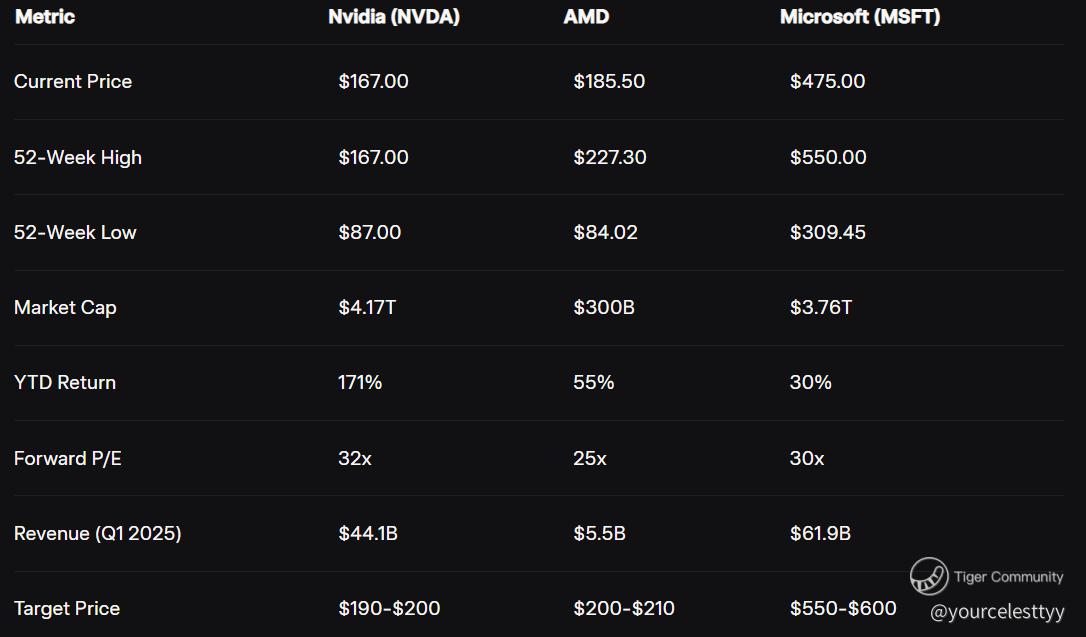
Task: Select AMD's $200-$210 target price
Action: tap(624, 609)
